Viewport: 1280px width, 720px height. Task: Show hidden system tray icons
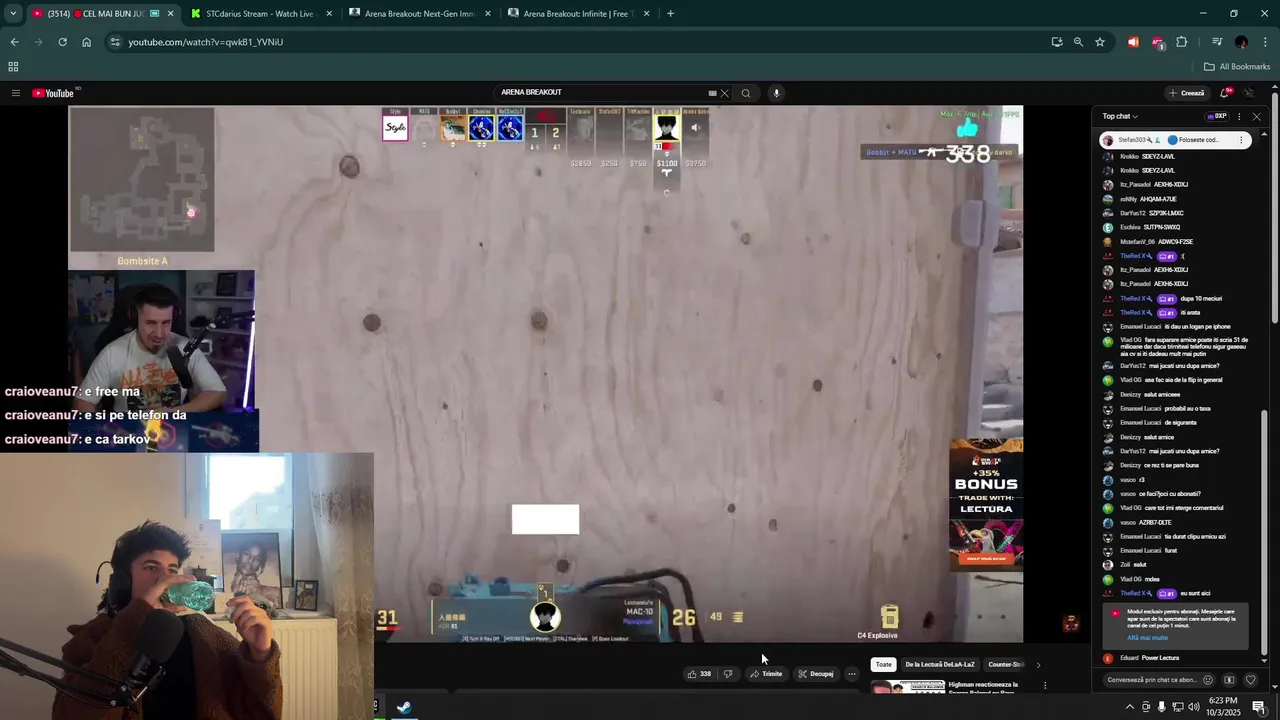coord(1130,707)
